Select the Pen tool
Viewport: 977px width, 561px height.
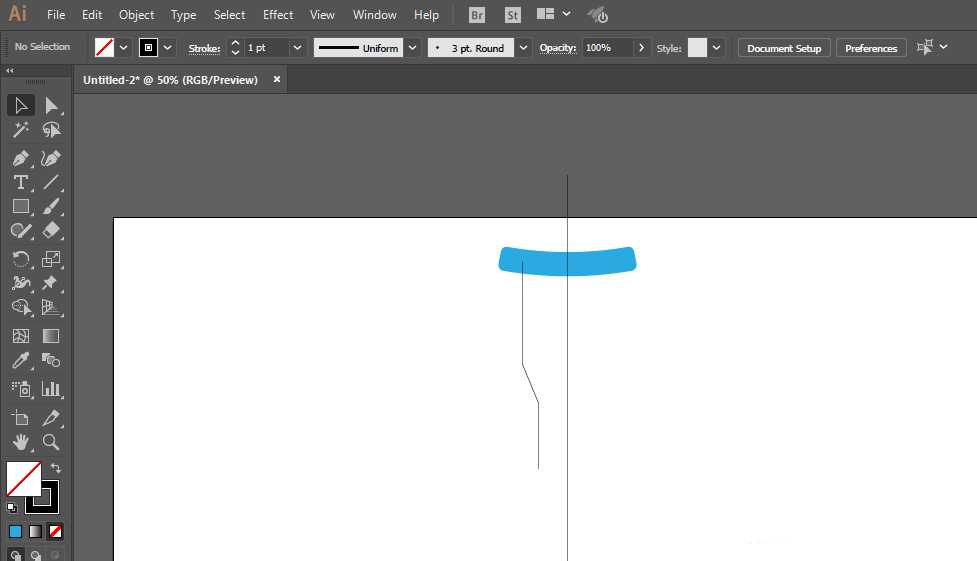coord(20,158)
